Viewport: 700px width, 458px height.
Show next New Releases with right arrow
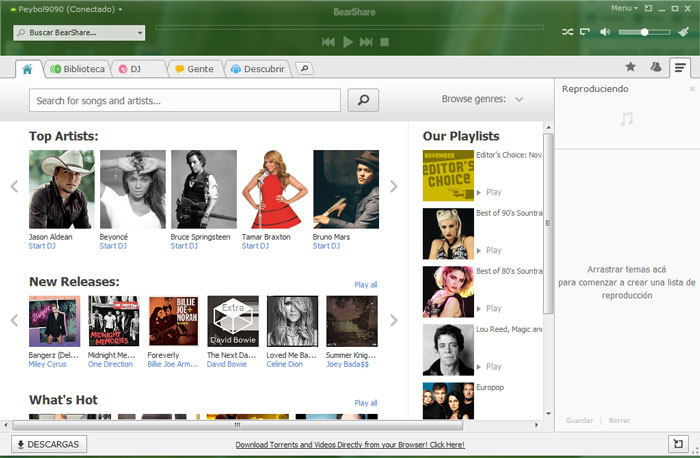point(393,320)
